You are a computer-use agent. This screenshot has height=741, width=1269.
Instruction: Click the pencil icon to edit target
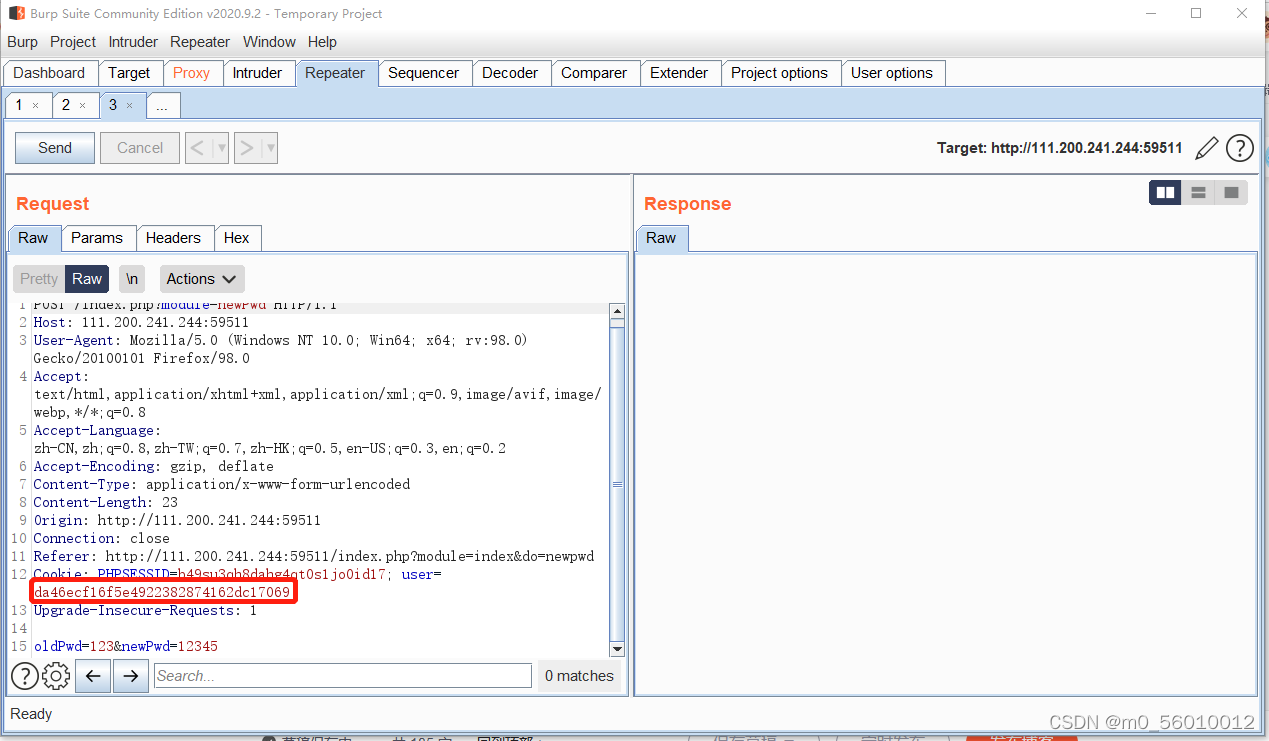pos(1207,148)
